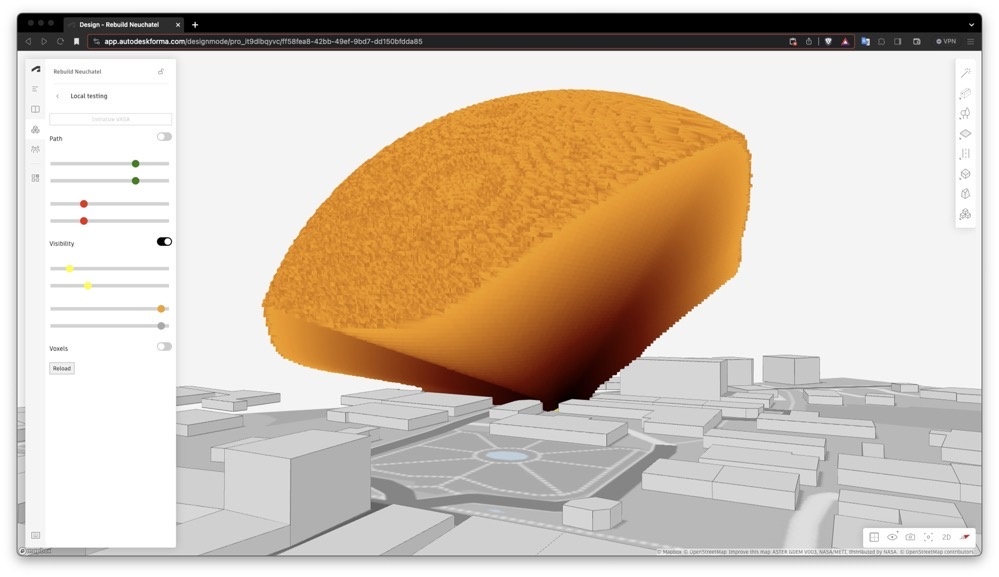Toggle the eye visibility icon in viewport bar
The width and height of the screenshot is (999, 577).
coord(893,537)
